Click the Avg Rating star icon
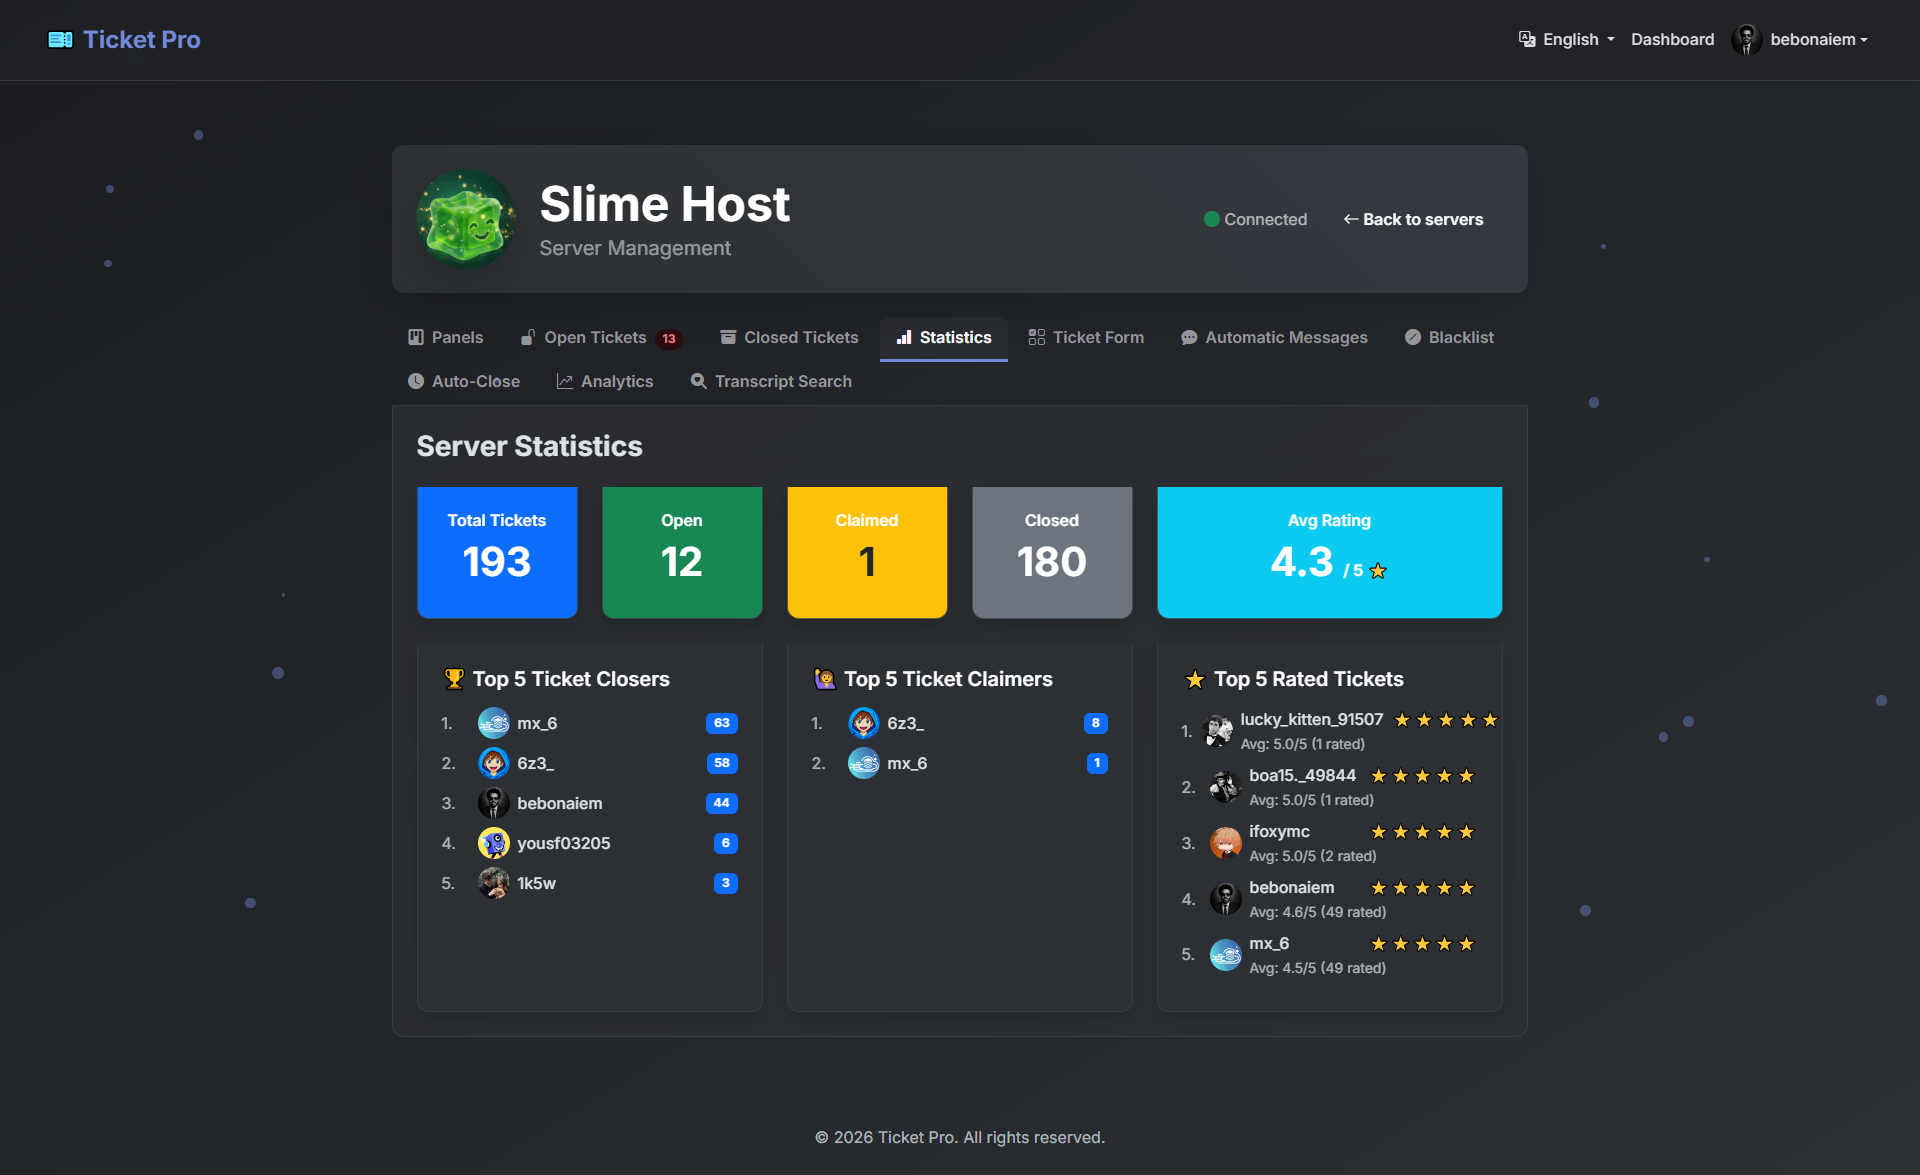Screen dimensions: 1920x1175 (x=1378, y=570)
